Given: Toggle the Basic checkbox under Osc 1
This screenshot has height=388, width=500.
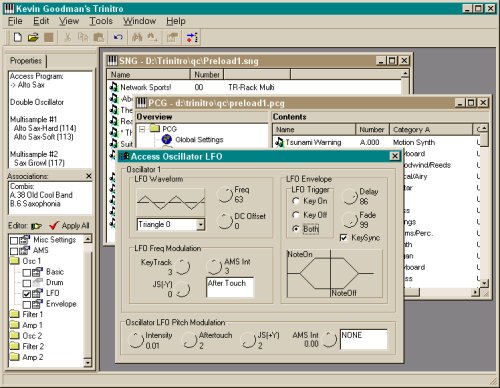Looking at the screenshot, I should [27, 273].
